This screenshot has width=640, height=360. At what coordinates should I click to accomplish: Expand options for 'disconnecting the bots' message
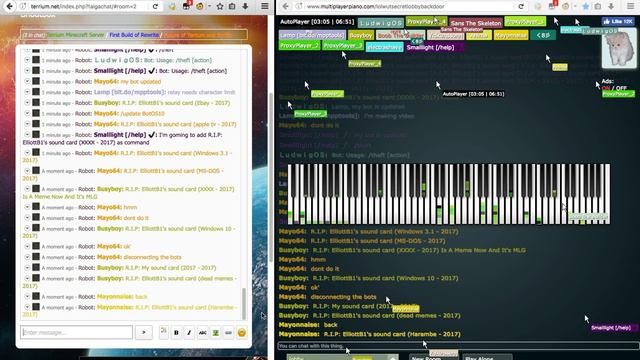[x=27, y=257]
